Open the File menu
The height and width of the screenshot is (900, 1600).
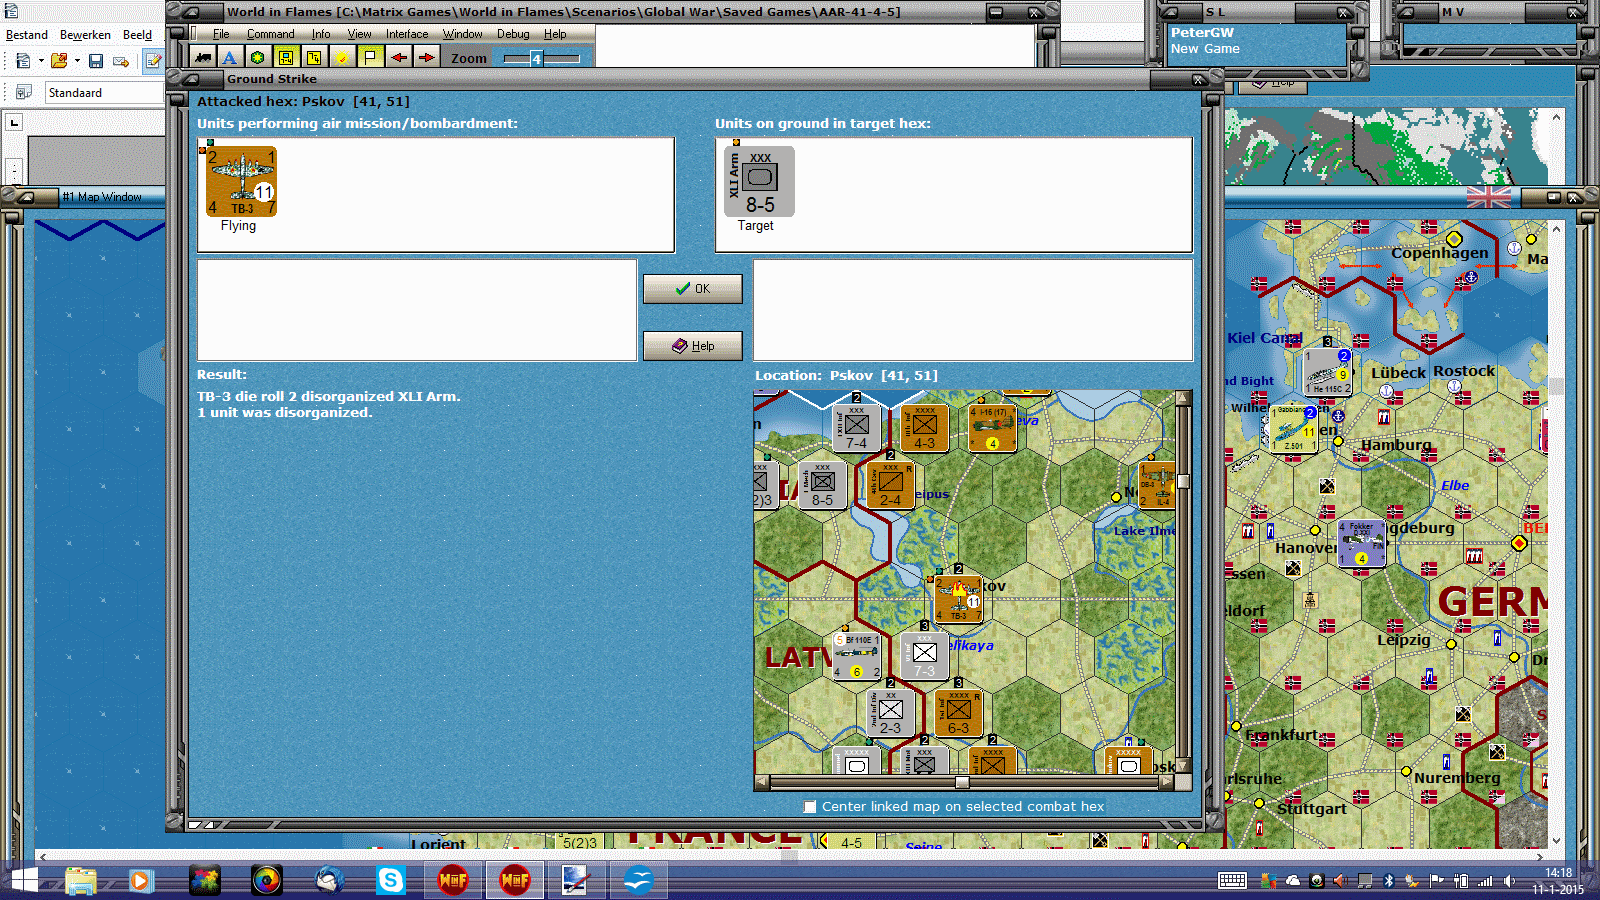(221, 34)
